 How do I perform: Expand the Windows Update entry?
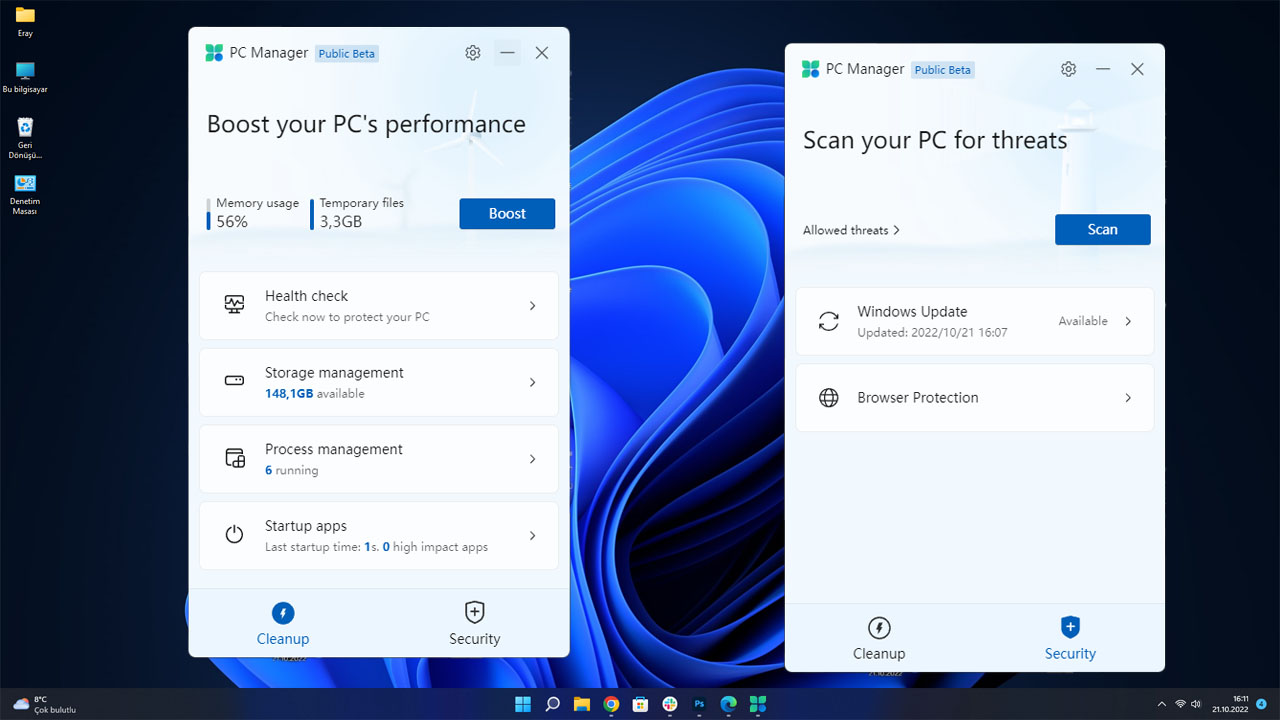click(x=1127, y=321)
